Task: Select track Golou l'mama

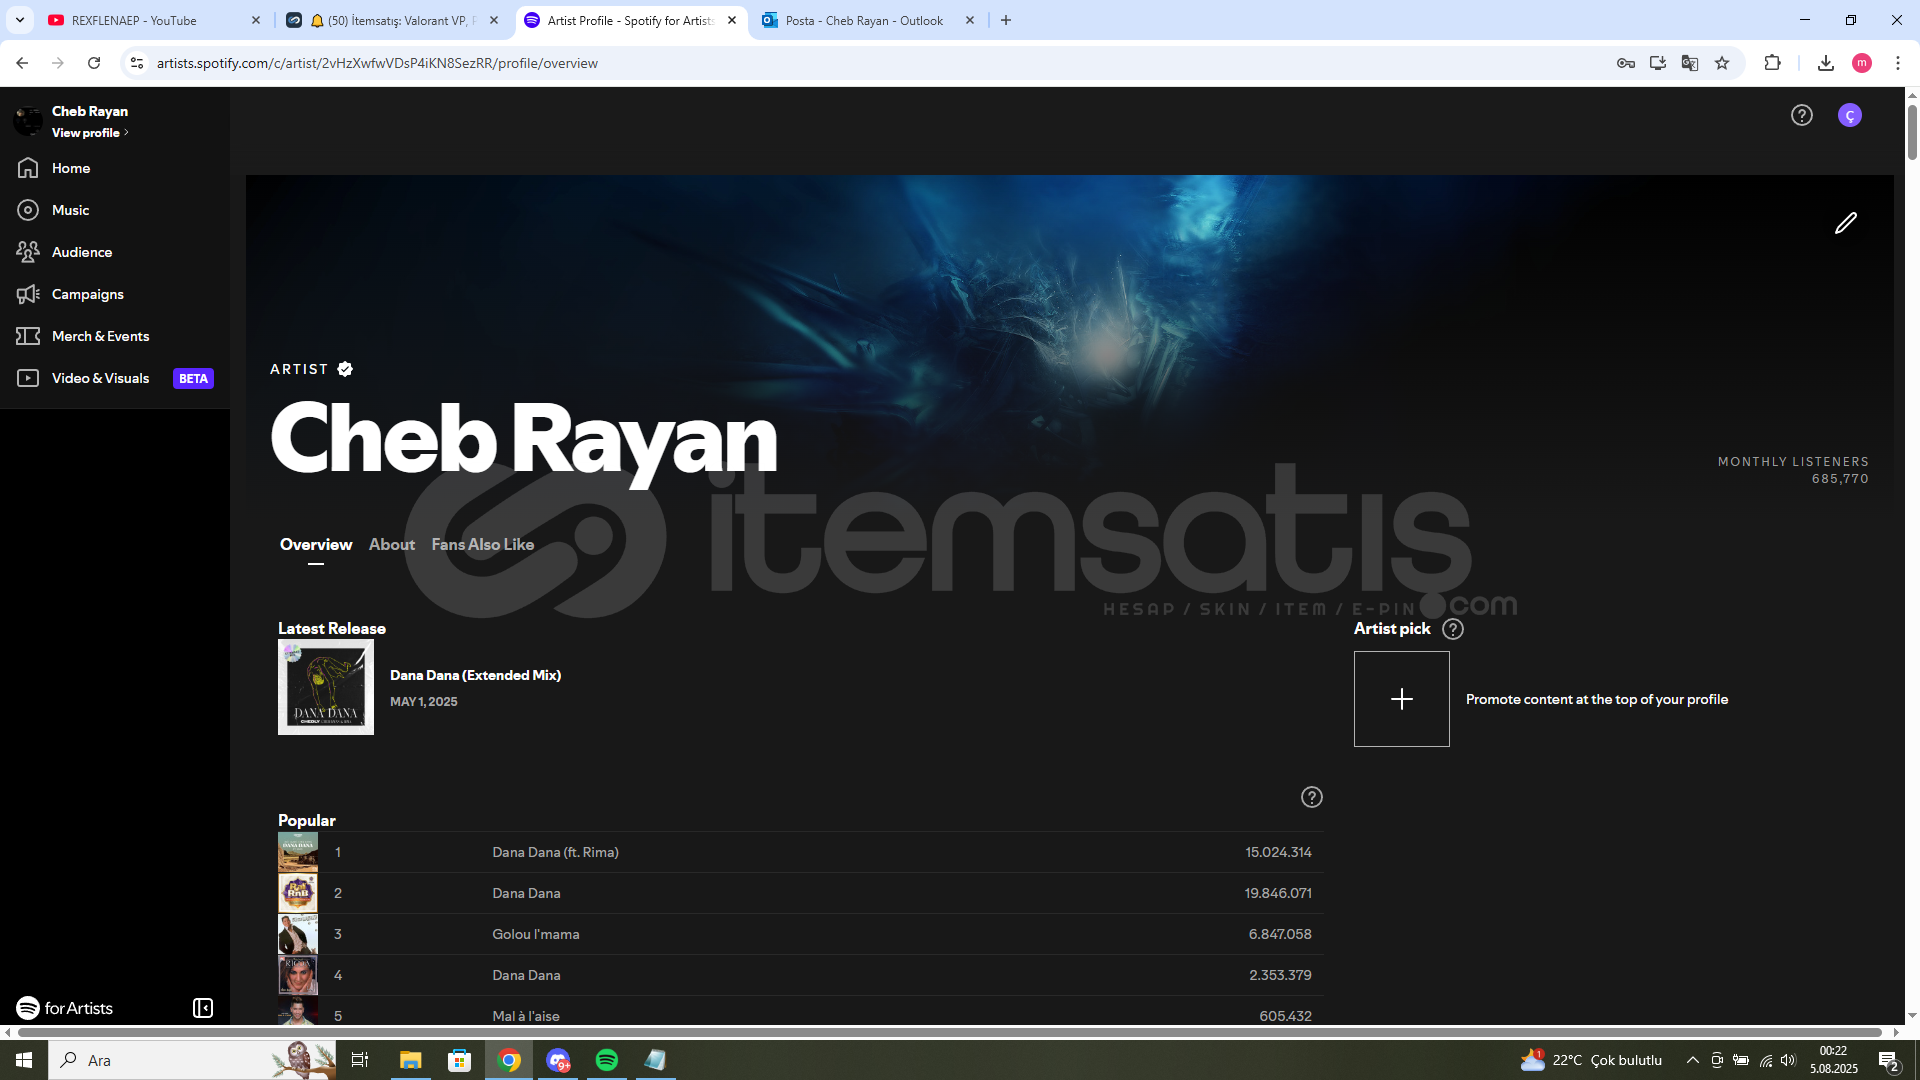Action: click(x=535, y=934)
